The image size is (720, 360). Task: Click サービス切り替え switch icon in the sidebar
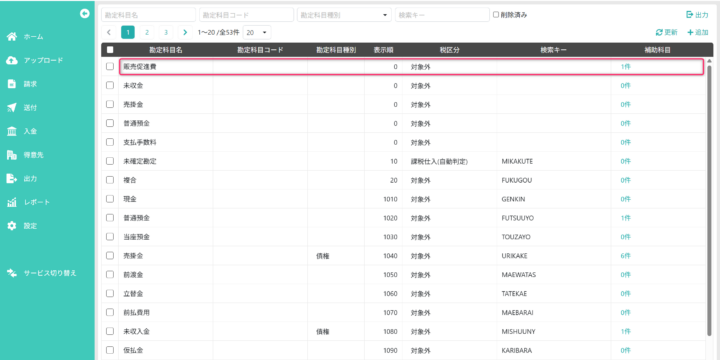click(x=11, y=273)
